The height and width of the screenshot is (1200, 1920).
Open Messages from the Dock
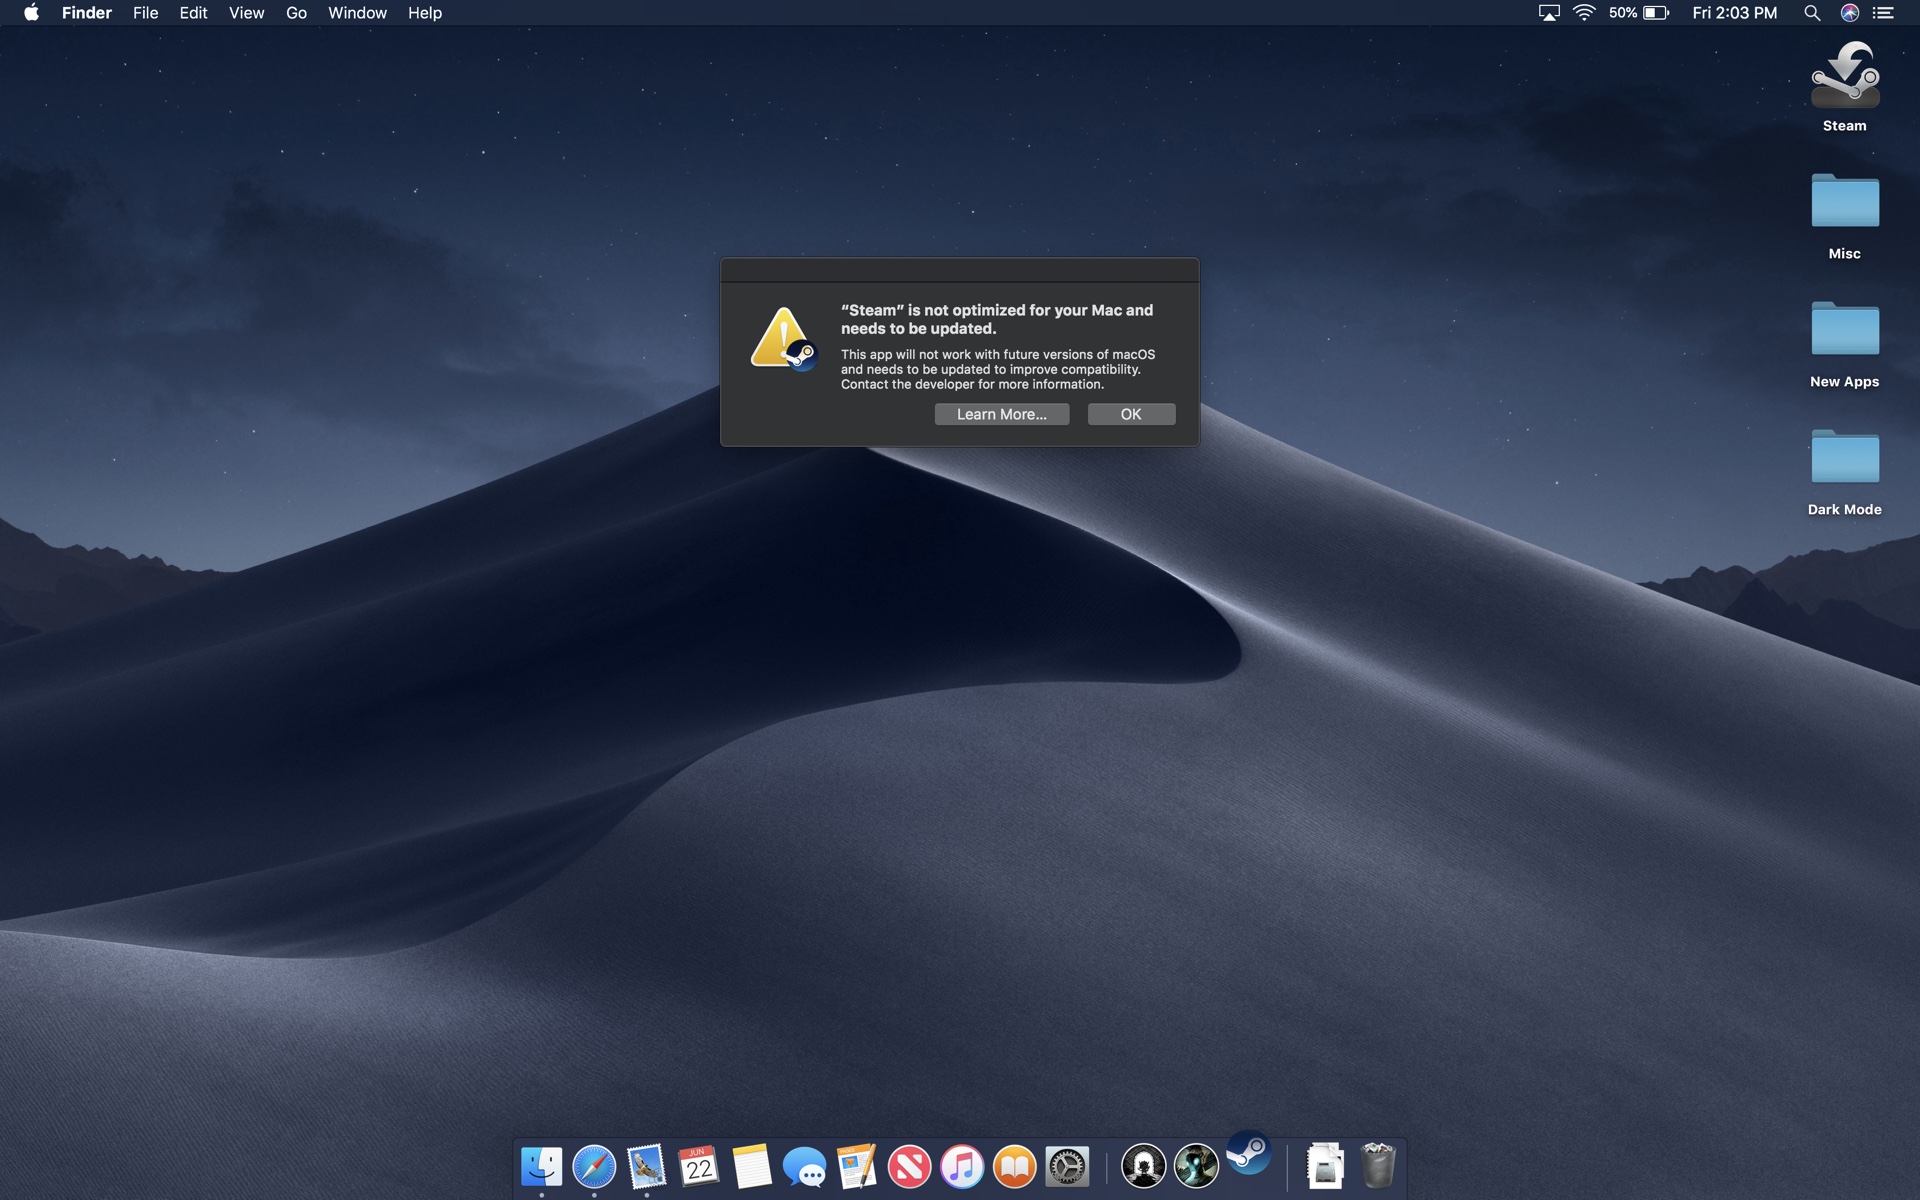coord(805,1166)
